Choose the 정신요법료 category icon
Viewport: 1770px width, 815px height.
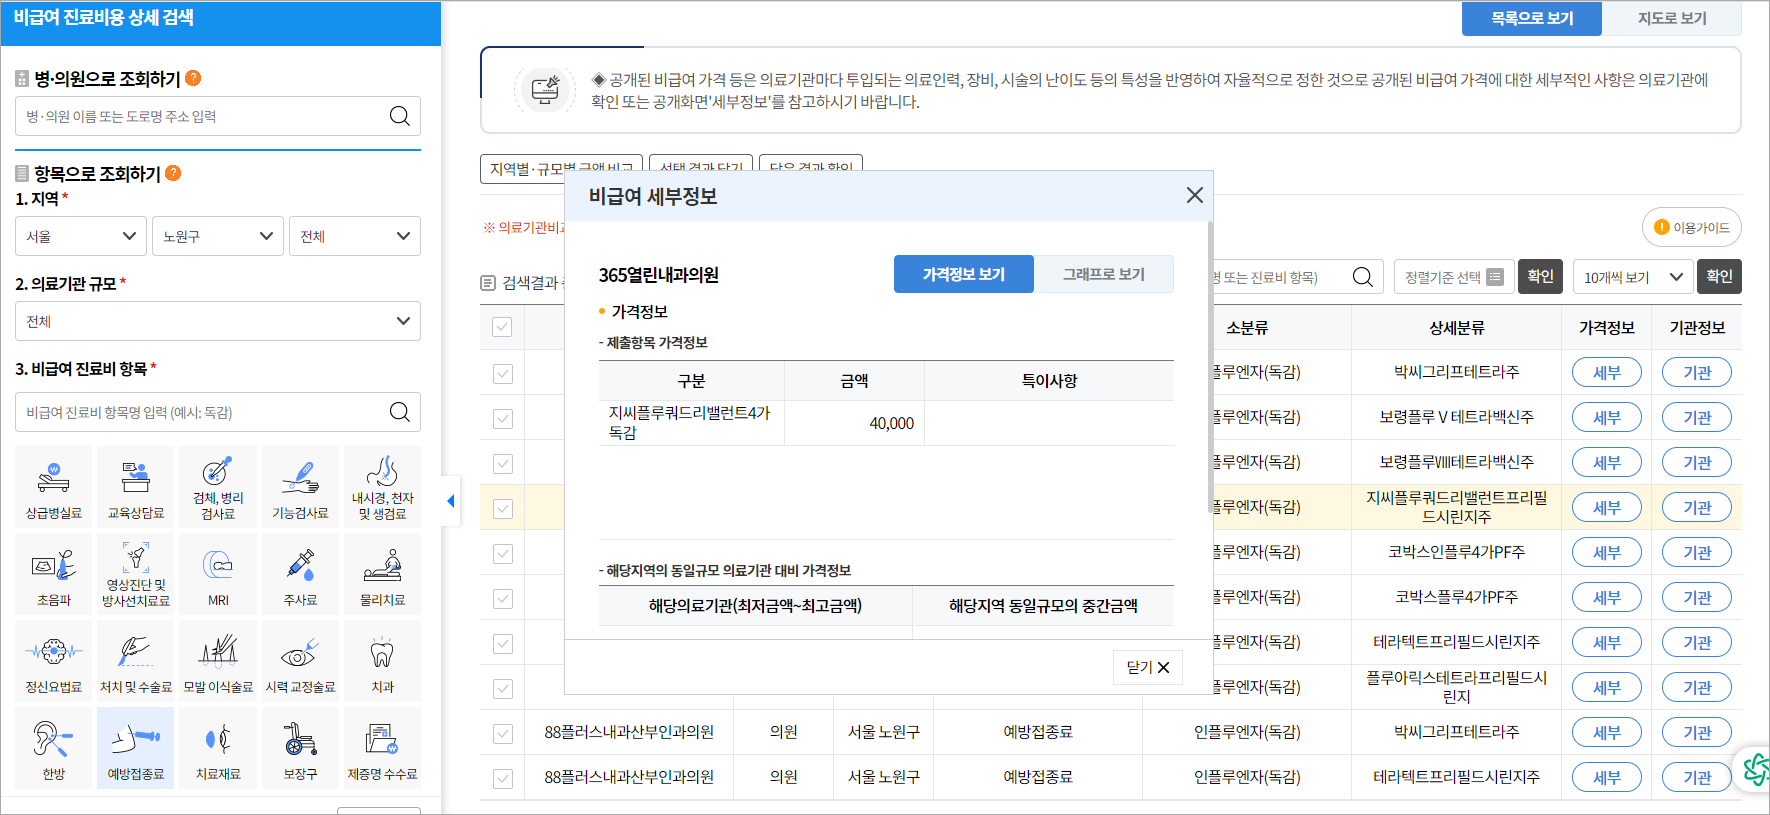click(54, 661)
